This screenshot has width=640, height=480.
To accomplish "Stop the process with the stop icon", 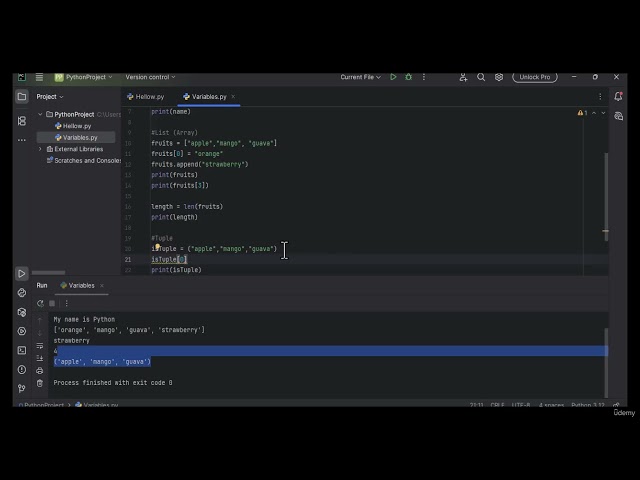I will [x=52, y=303].
